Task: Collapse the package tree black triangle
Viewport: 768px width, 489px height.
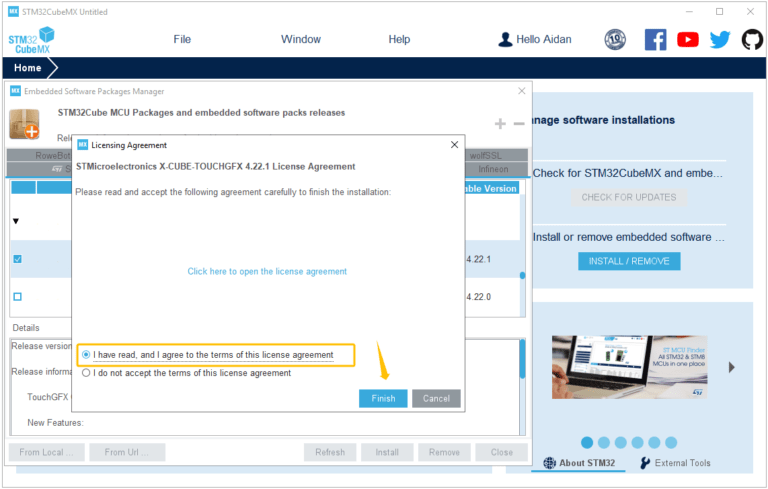Action: (x=16, y=221)
